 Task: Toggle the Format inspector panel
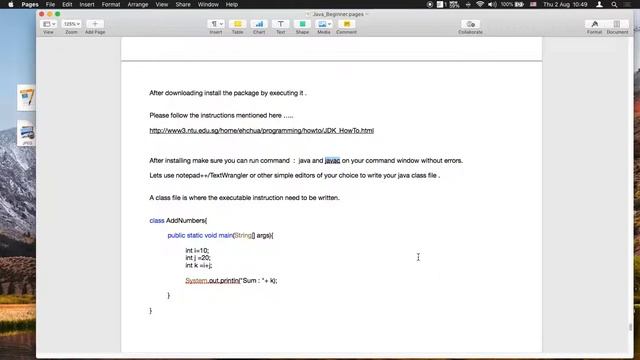coord(594,24)
